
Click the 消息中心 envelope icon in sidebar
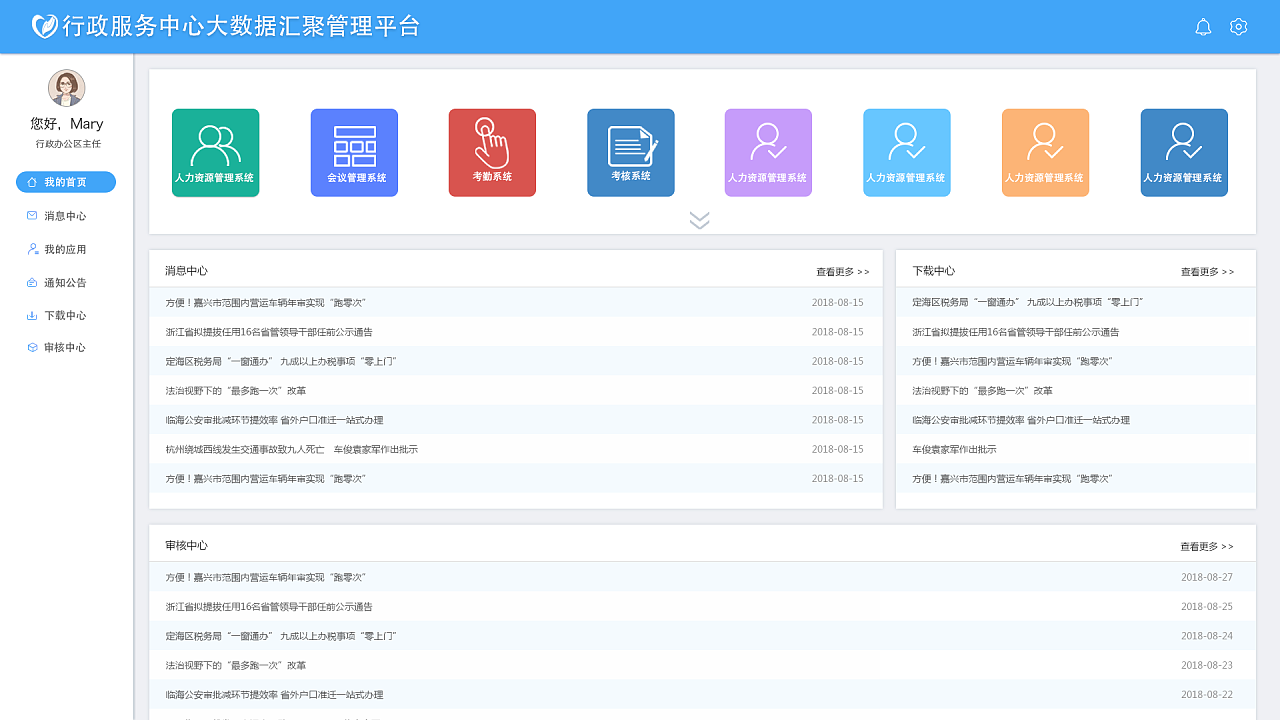click(33, 215)
